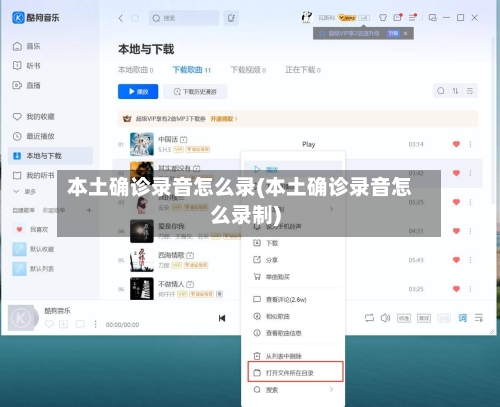Open 下载历史漫游 download history
Image resolution: width=500 pixels, height=407 pixels.
pyautogui.click(x=195, y=91)
